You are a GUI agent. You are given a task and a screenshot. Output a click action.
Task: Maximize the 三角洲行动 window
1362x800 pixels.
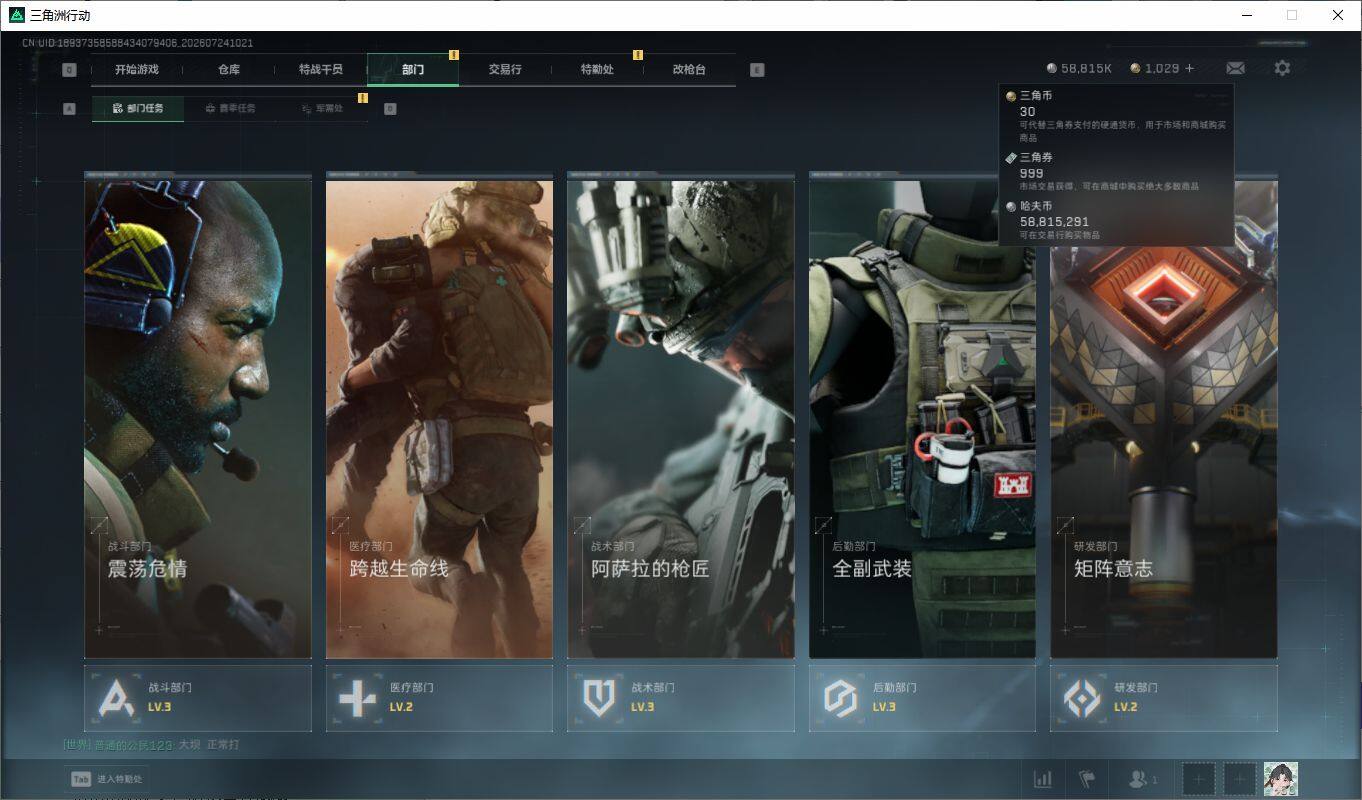(1292, 15)
